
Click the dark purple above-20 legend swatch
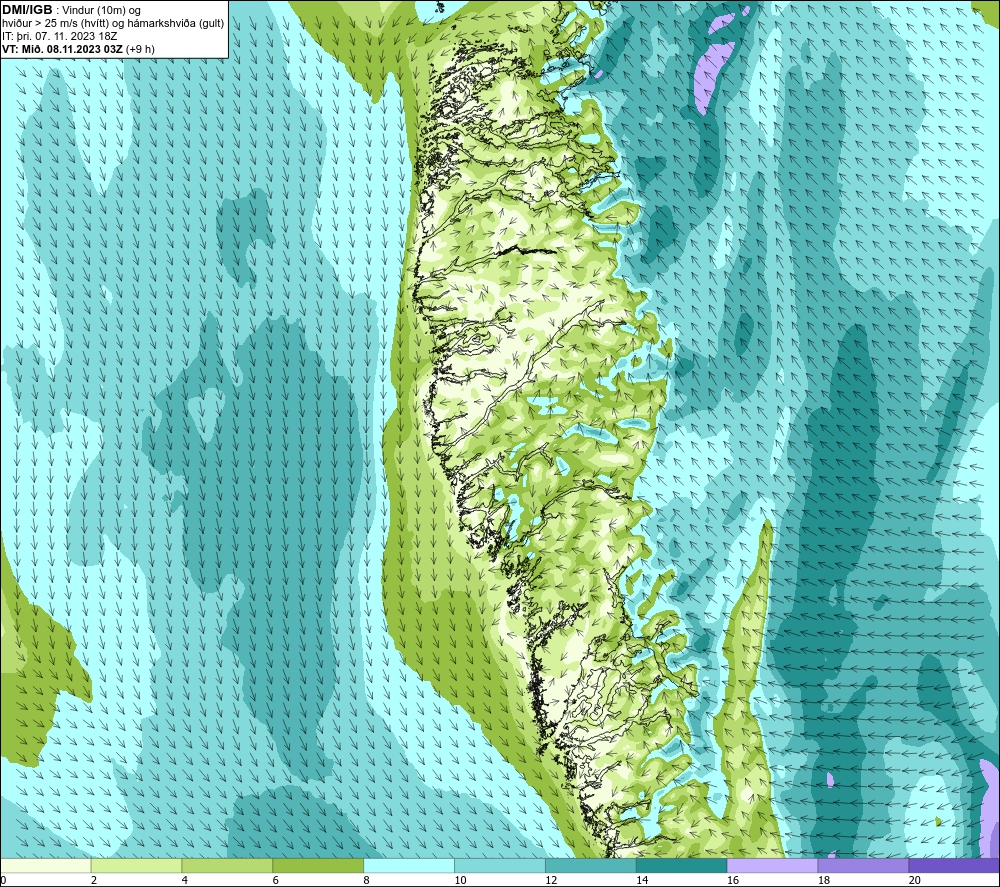(954, 865)
